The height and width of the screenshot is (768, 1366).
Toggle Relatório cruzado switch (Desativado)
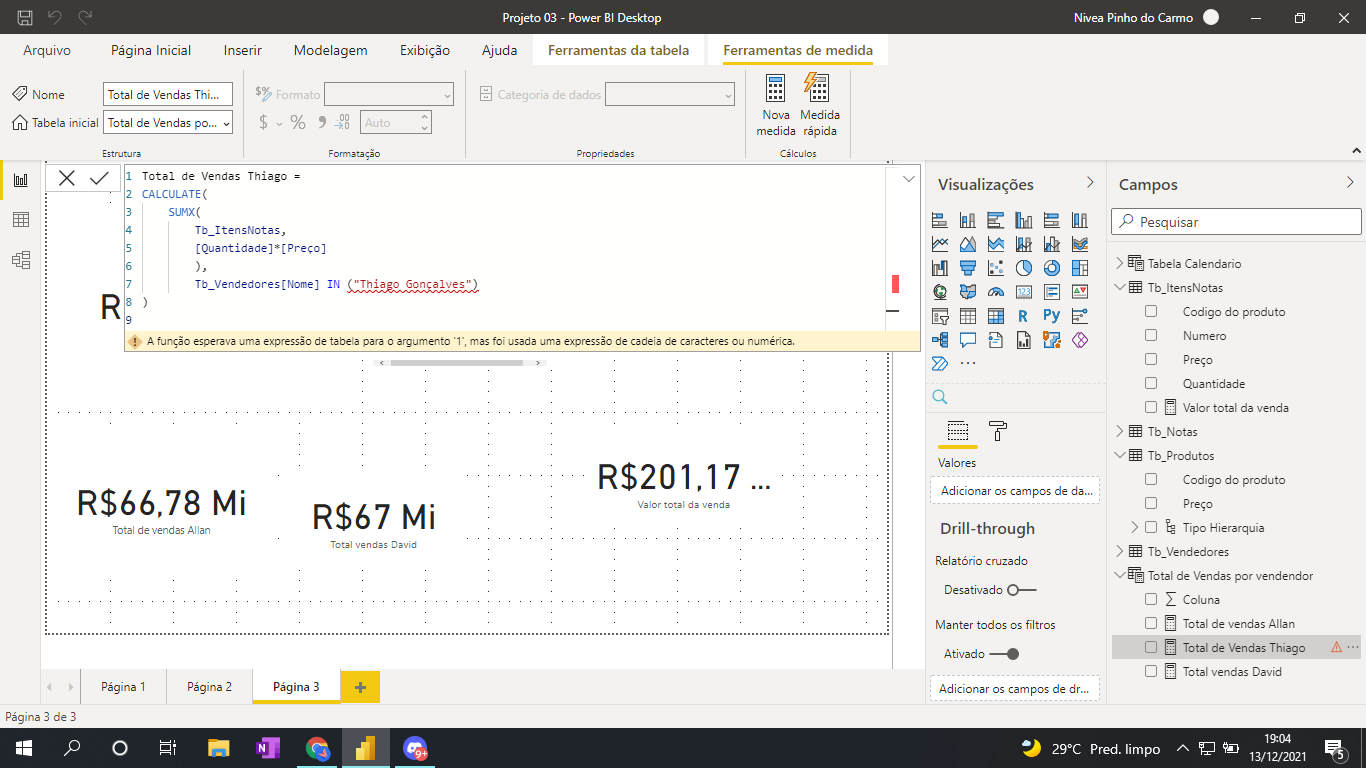click(x=1022, y=590)
